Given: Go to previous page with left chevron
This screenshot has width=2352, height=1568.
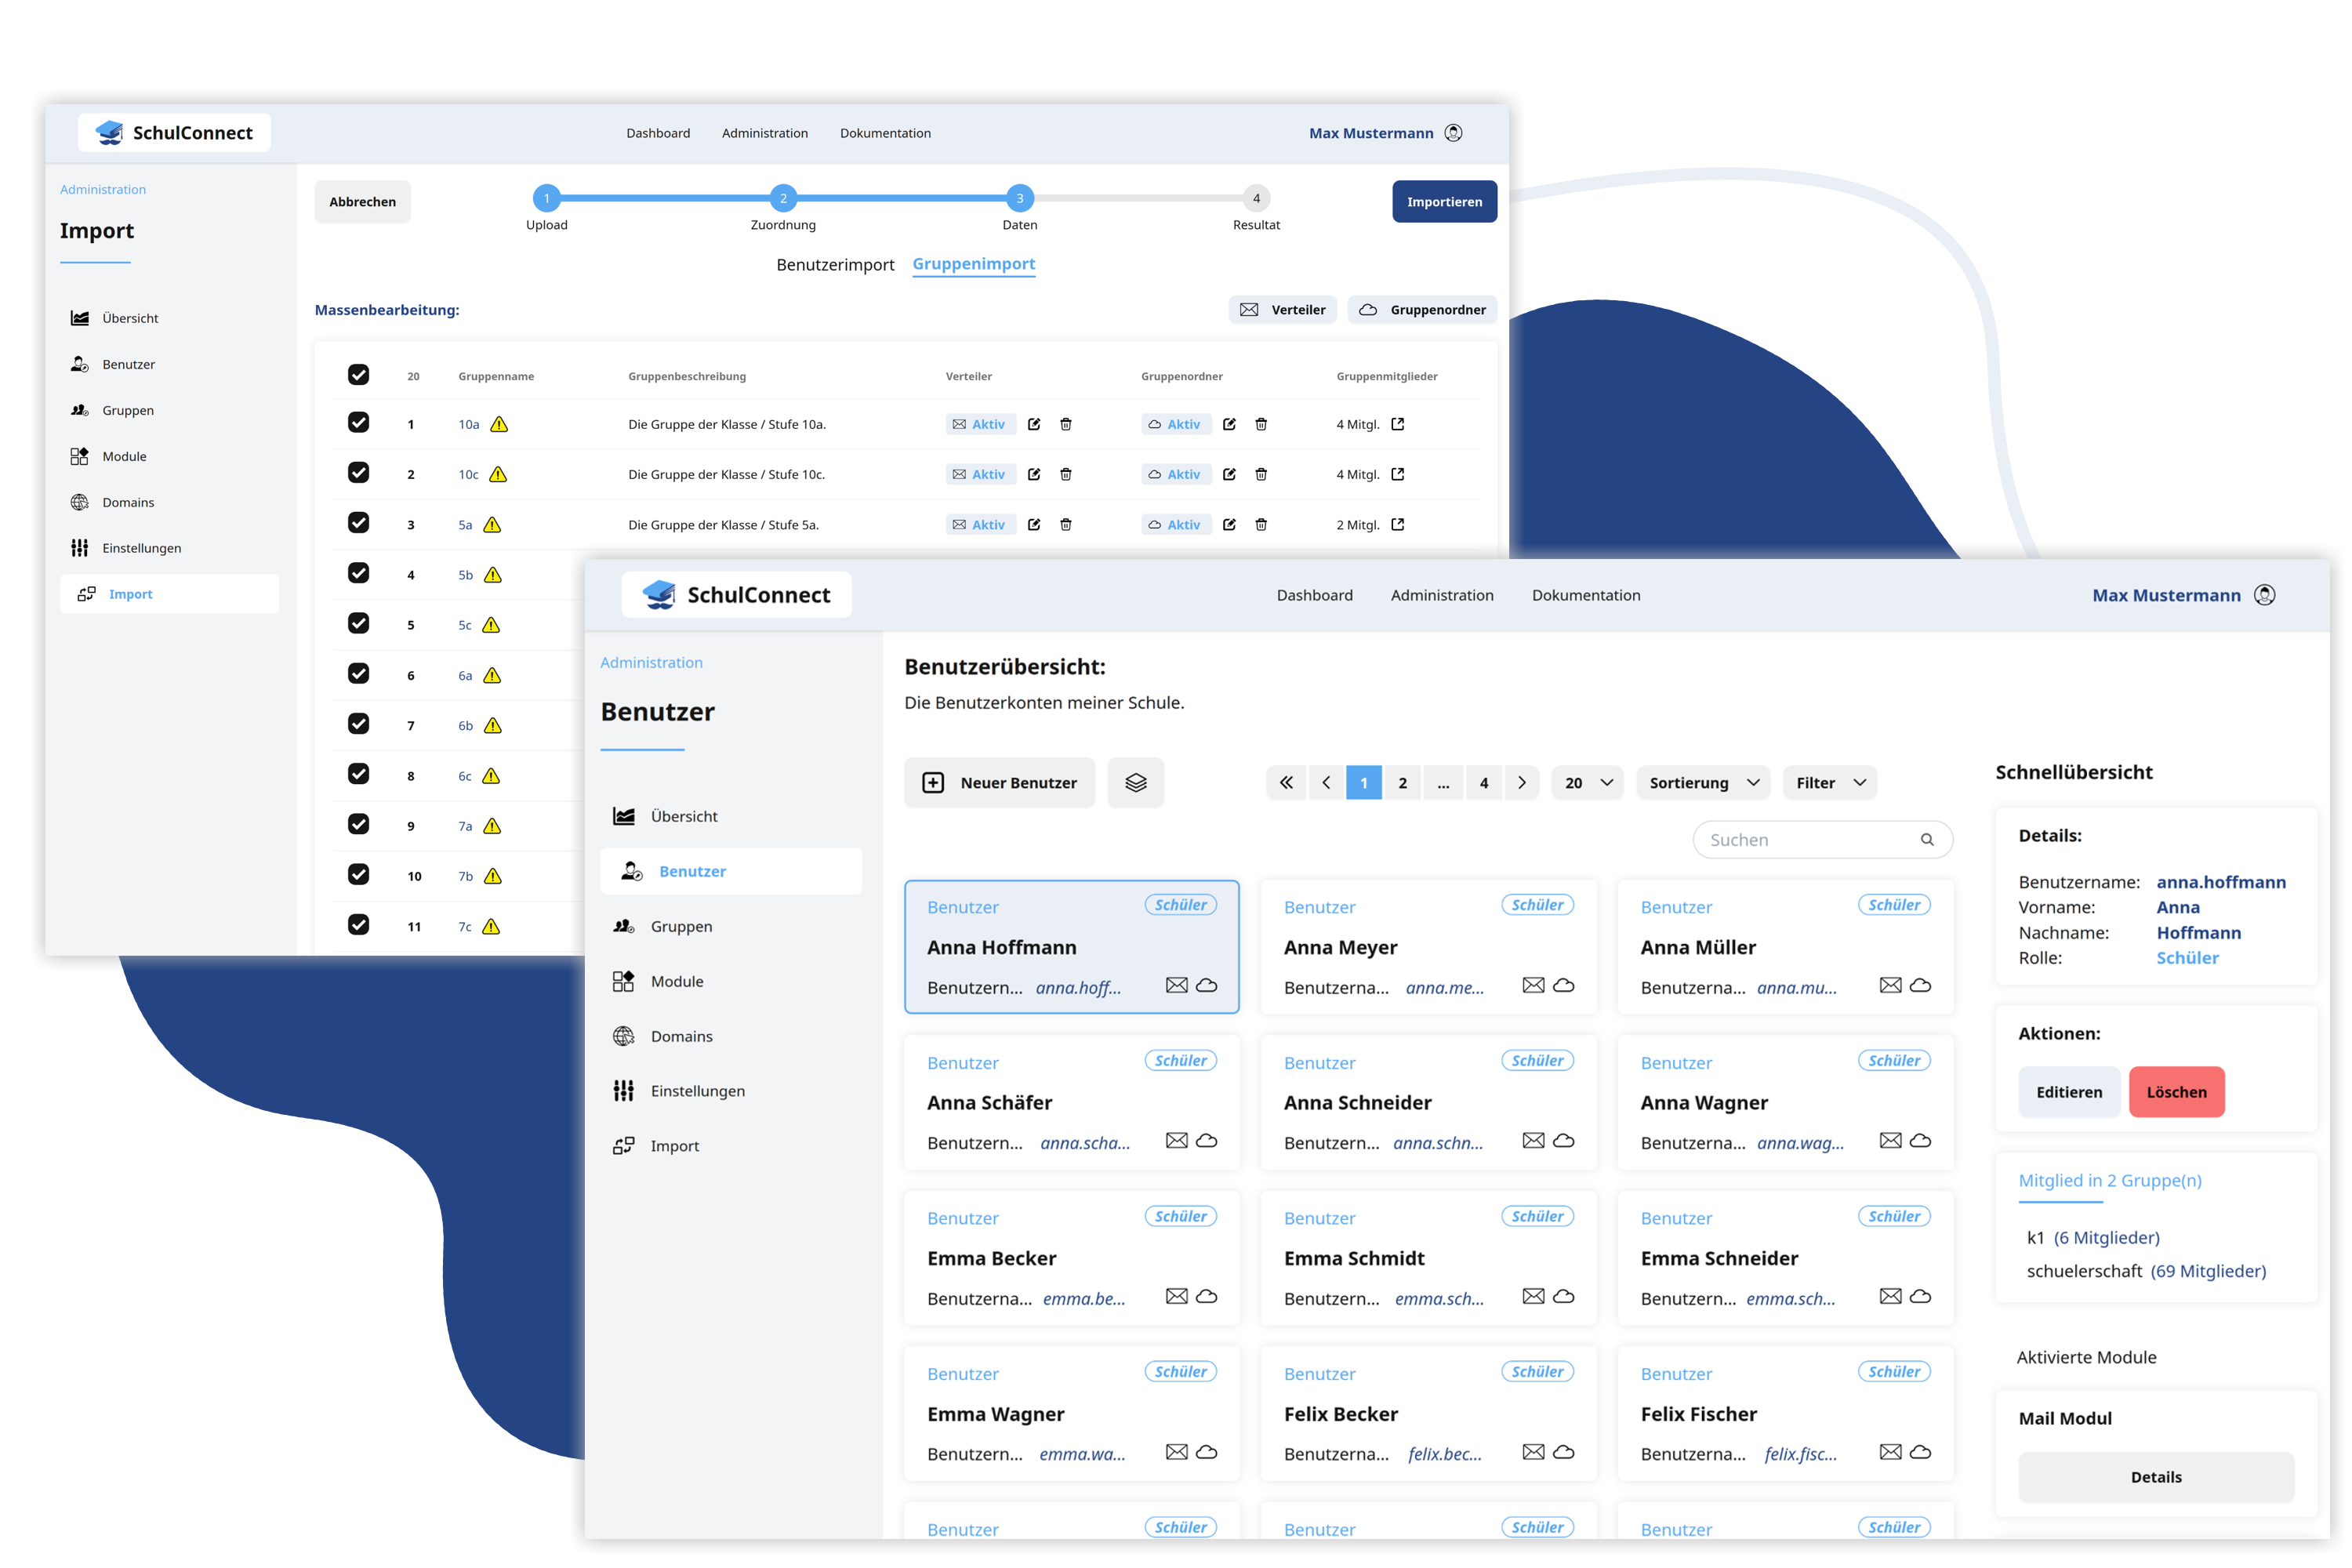Looking at the screenshot, I should [x=1326, y=783].
